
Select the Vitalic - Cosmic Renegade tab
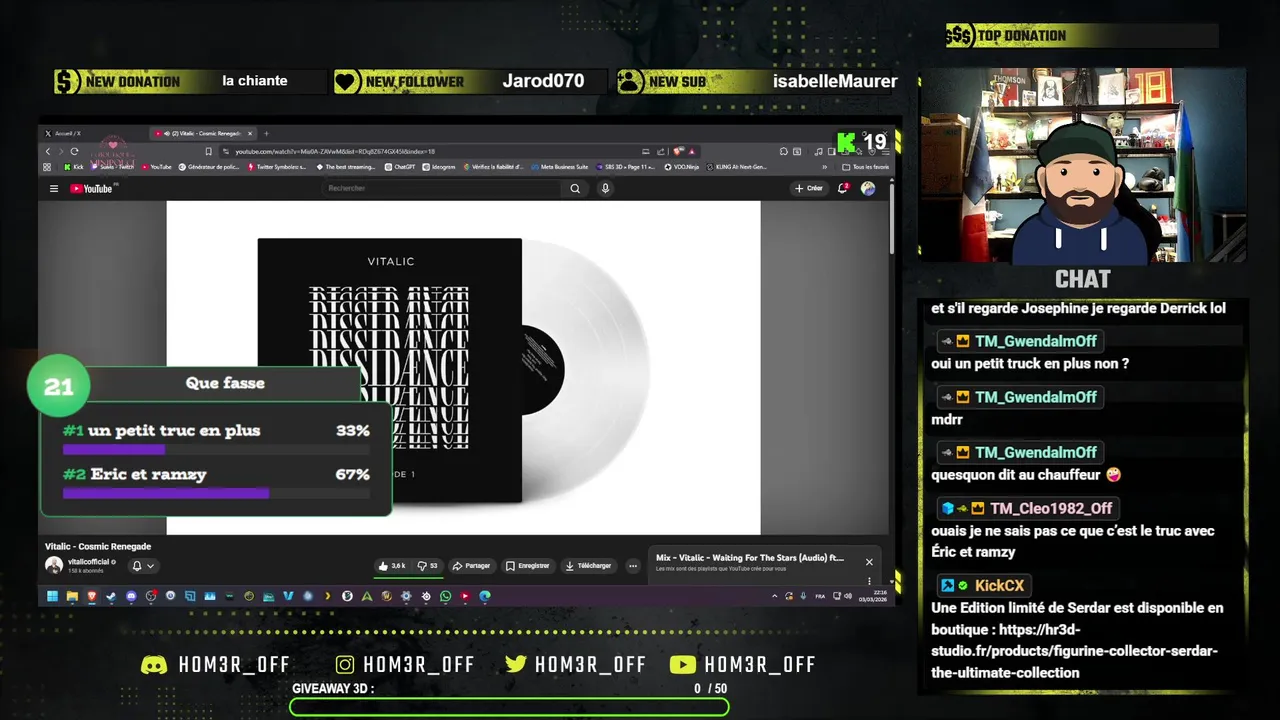coord(201,133)
